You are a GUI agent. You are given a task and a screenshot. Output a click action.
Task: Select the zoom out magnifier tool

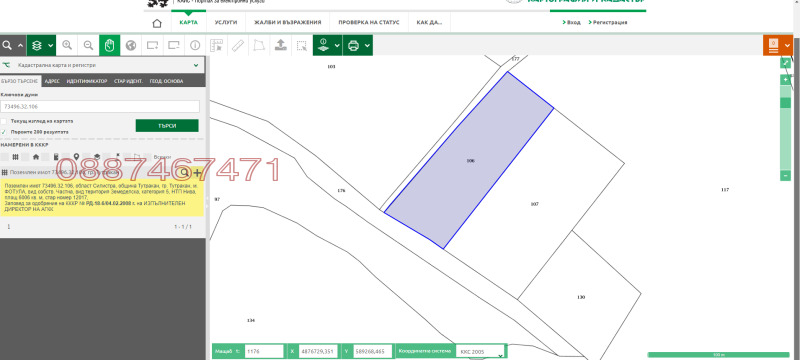88,45
